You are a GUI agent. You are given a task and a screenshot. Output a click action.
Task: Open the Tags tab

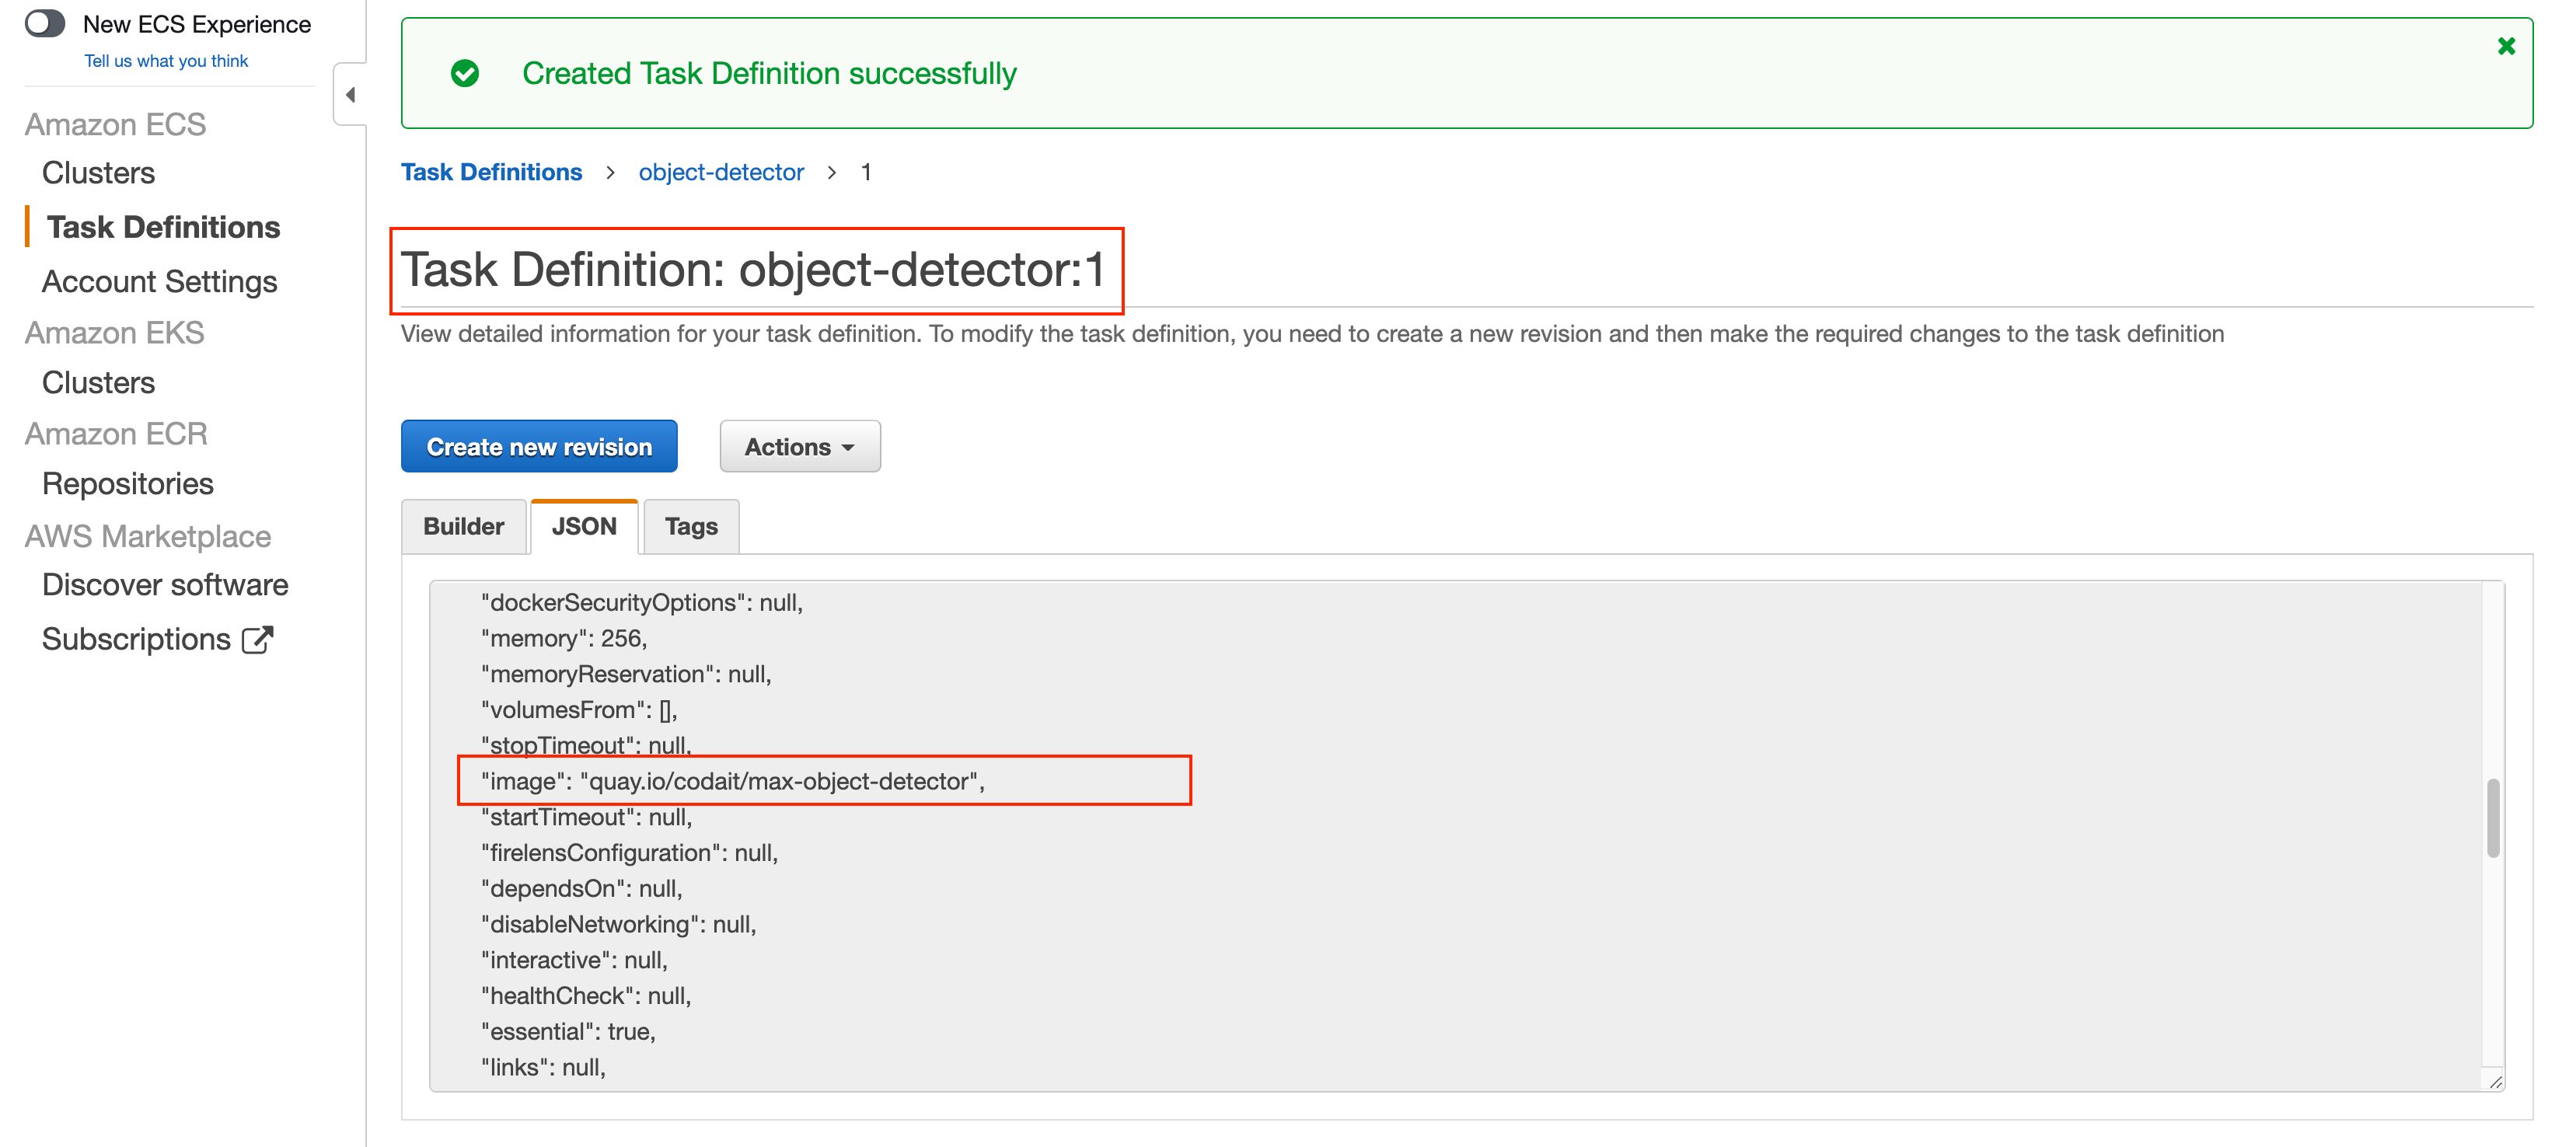[691, 526]
